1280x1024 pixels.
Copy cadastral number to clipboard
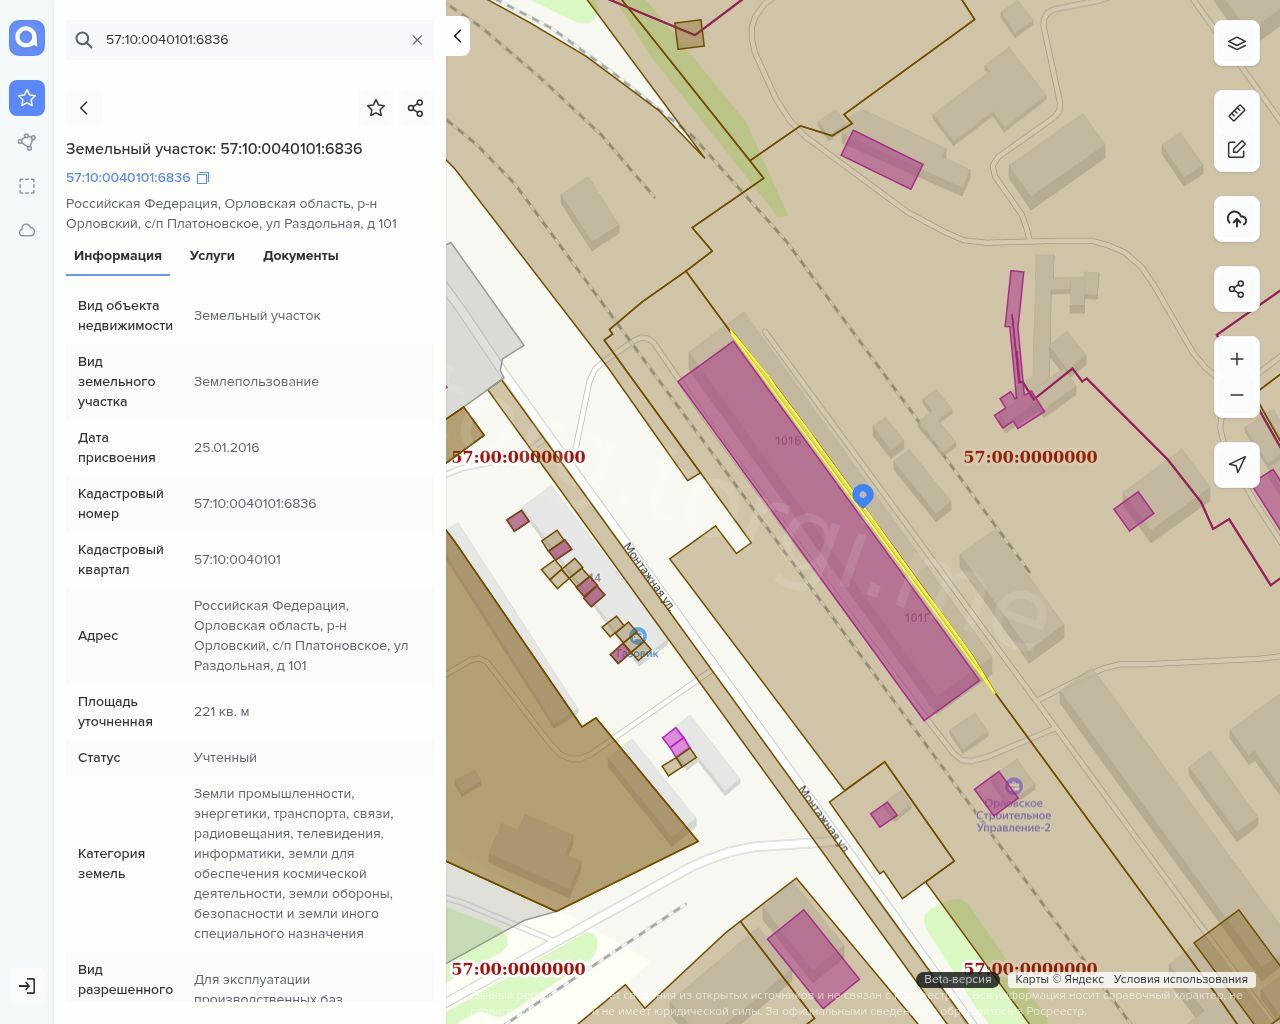203,178
